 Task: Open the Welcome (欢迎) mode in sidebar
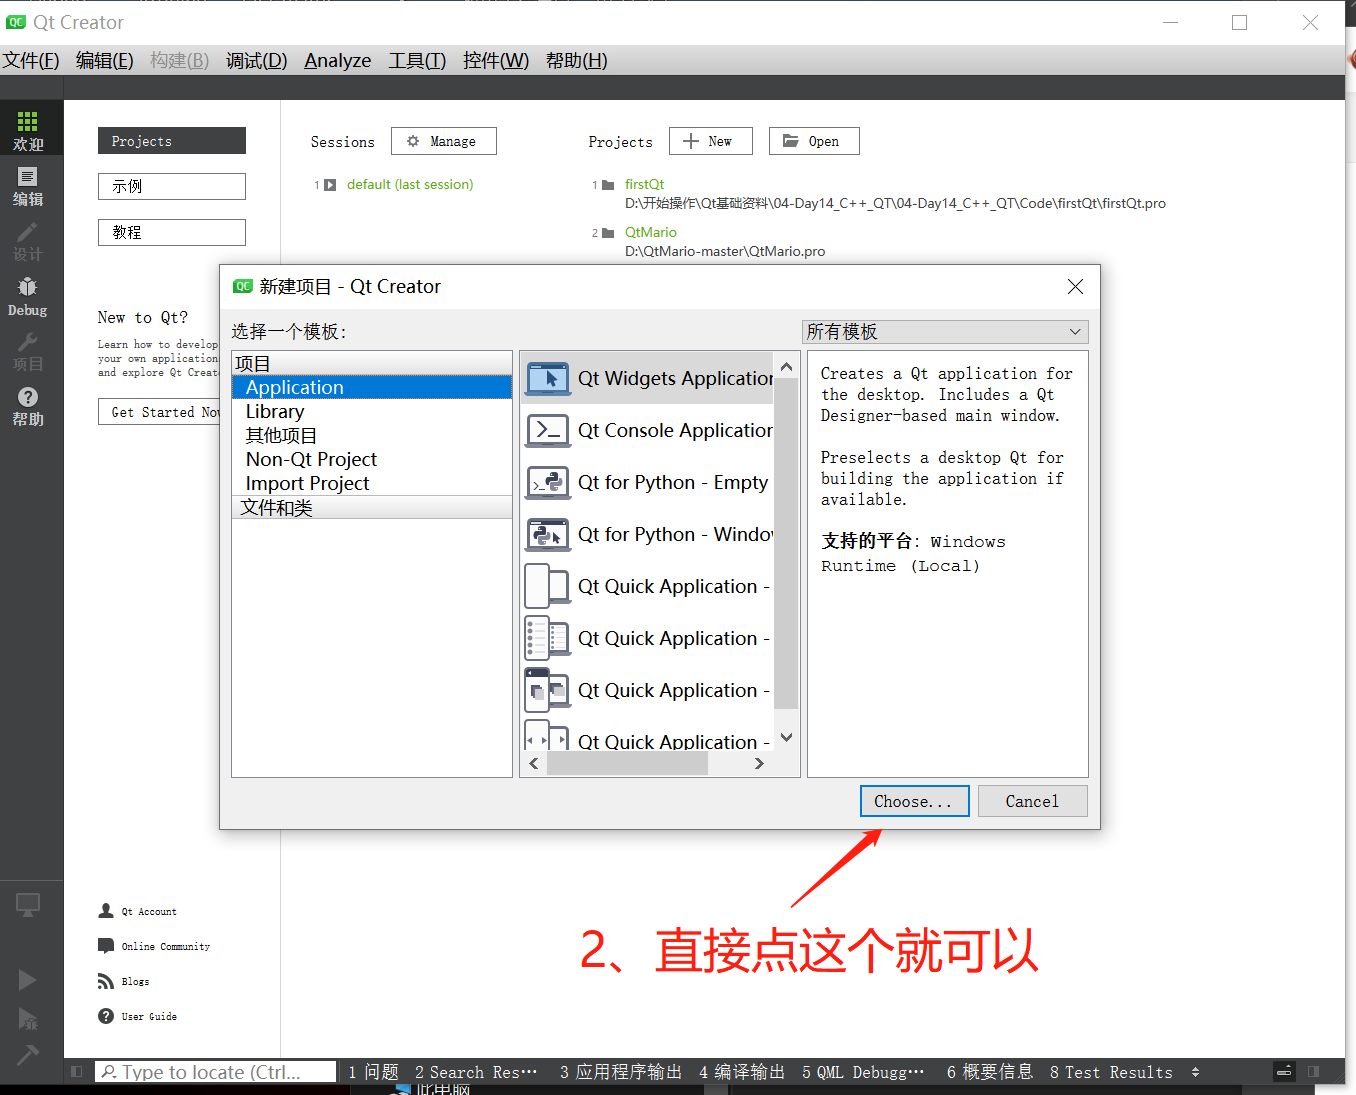coord(27,130)
